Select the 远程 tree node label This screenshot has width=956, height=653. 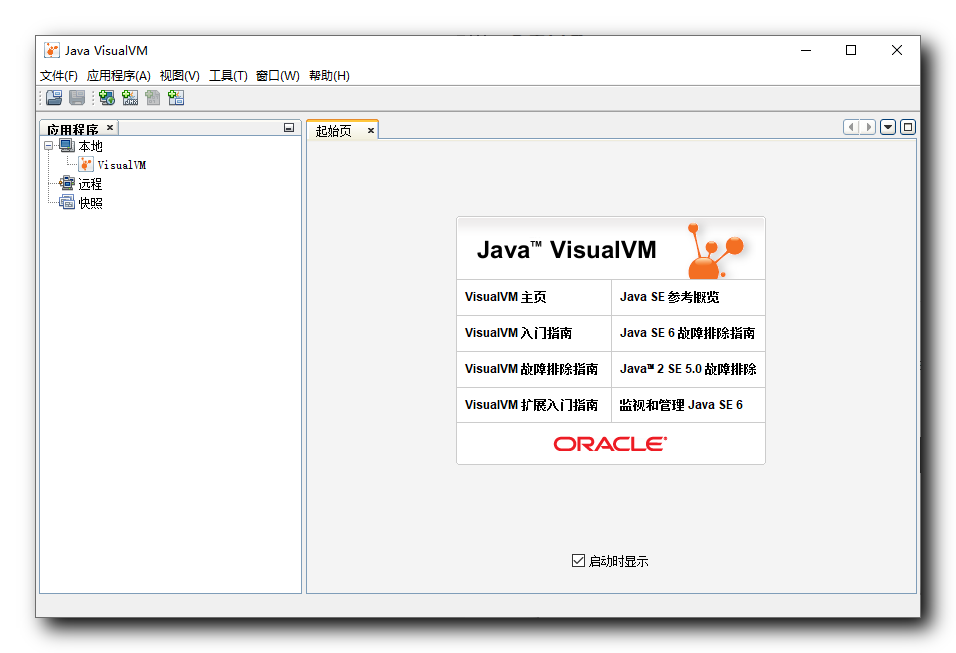[x=90, y=184]
